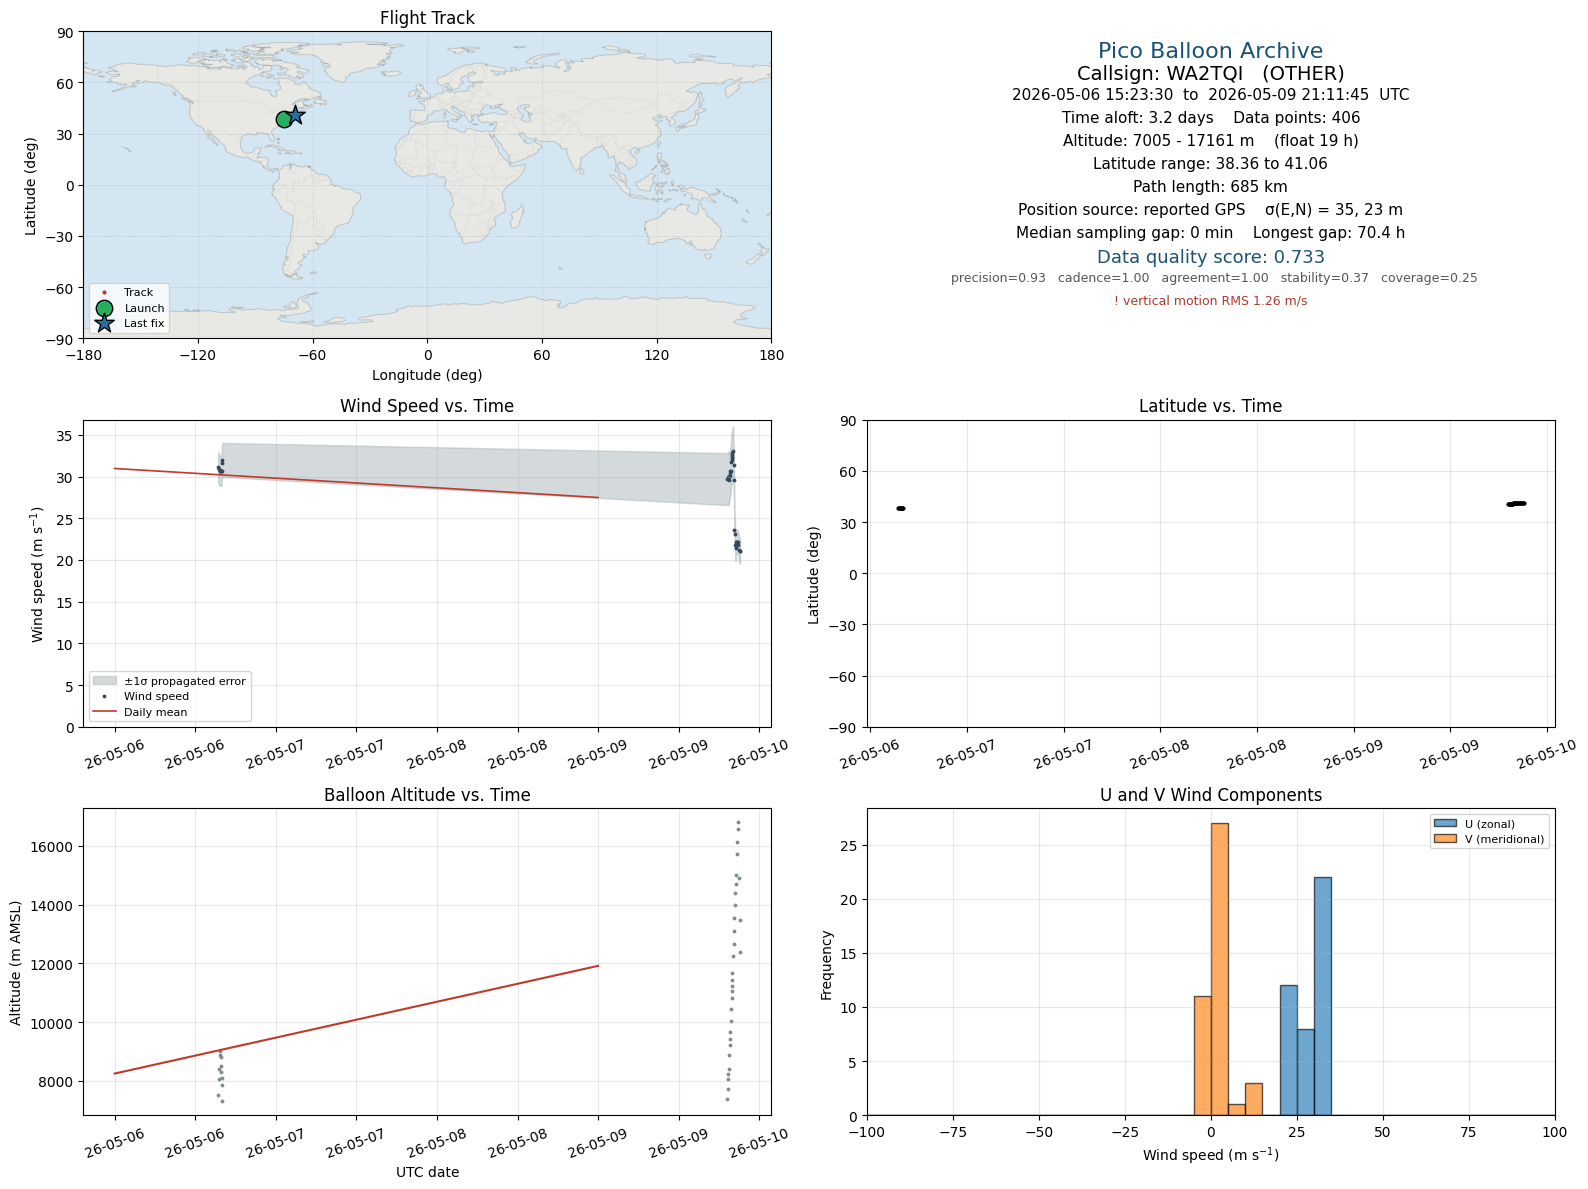The height and width of the screenshot is (1189, 1588).
Task: Click the red vertical motion RMS warning
Action: pos(1210,301)
